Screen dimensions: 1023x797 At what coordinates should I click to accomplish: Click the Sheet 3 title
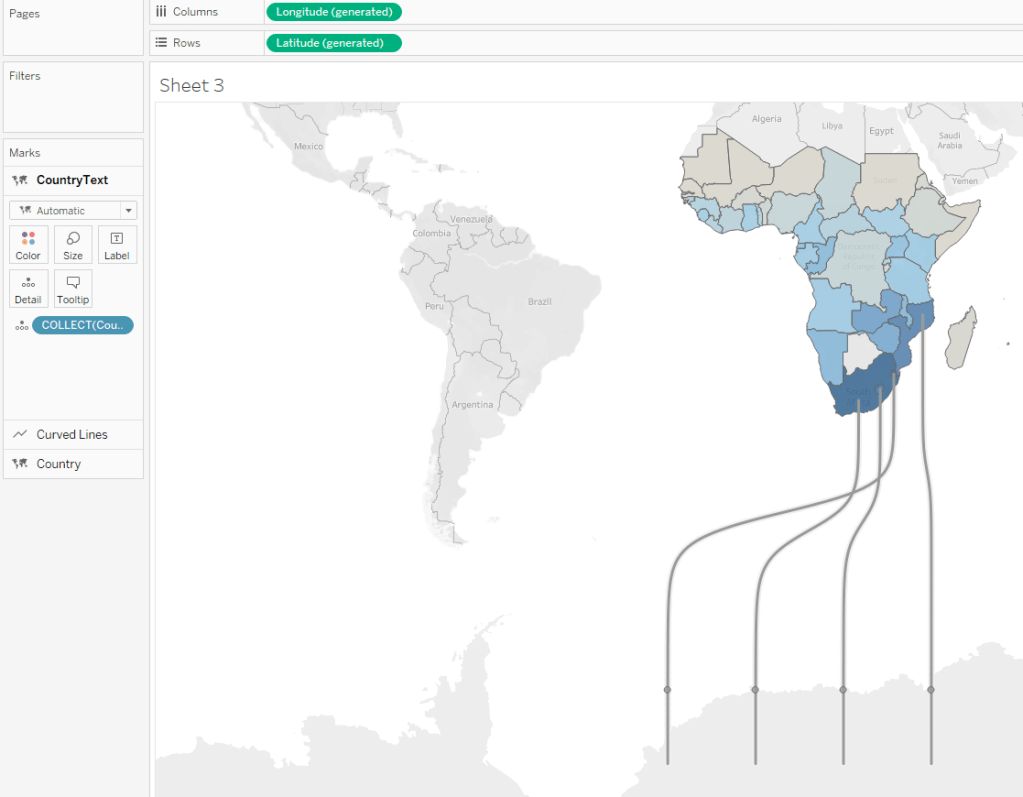pyautogui.click(x=192, y=86)
